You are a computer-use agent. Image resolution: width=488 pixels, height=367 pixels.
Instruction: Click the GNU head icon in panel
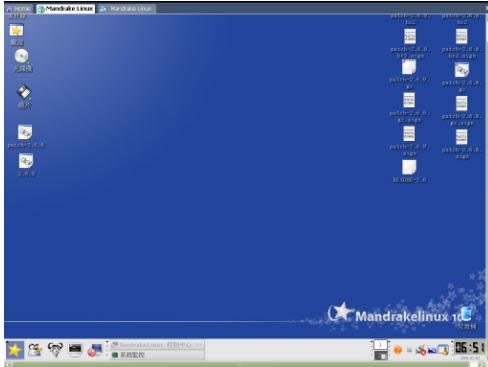(55, 349)
